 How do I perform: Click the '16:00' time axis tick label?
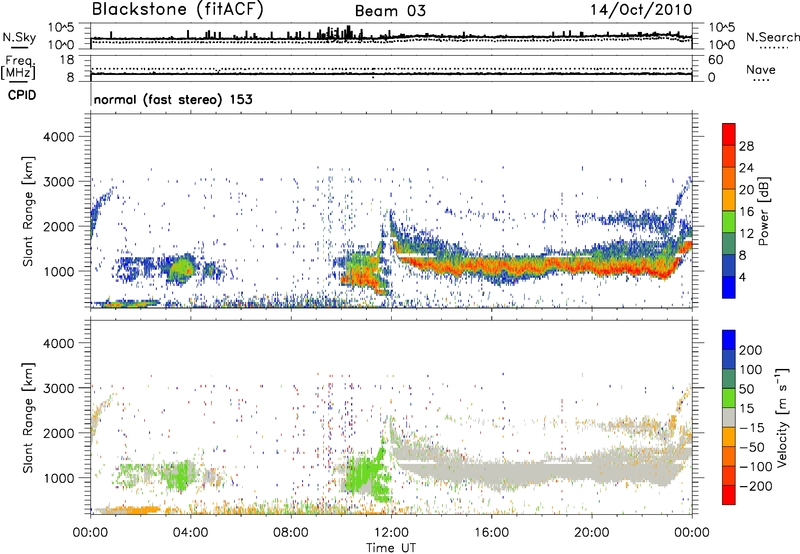(491, 533)
